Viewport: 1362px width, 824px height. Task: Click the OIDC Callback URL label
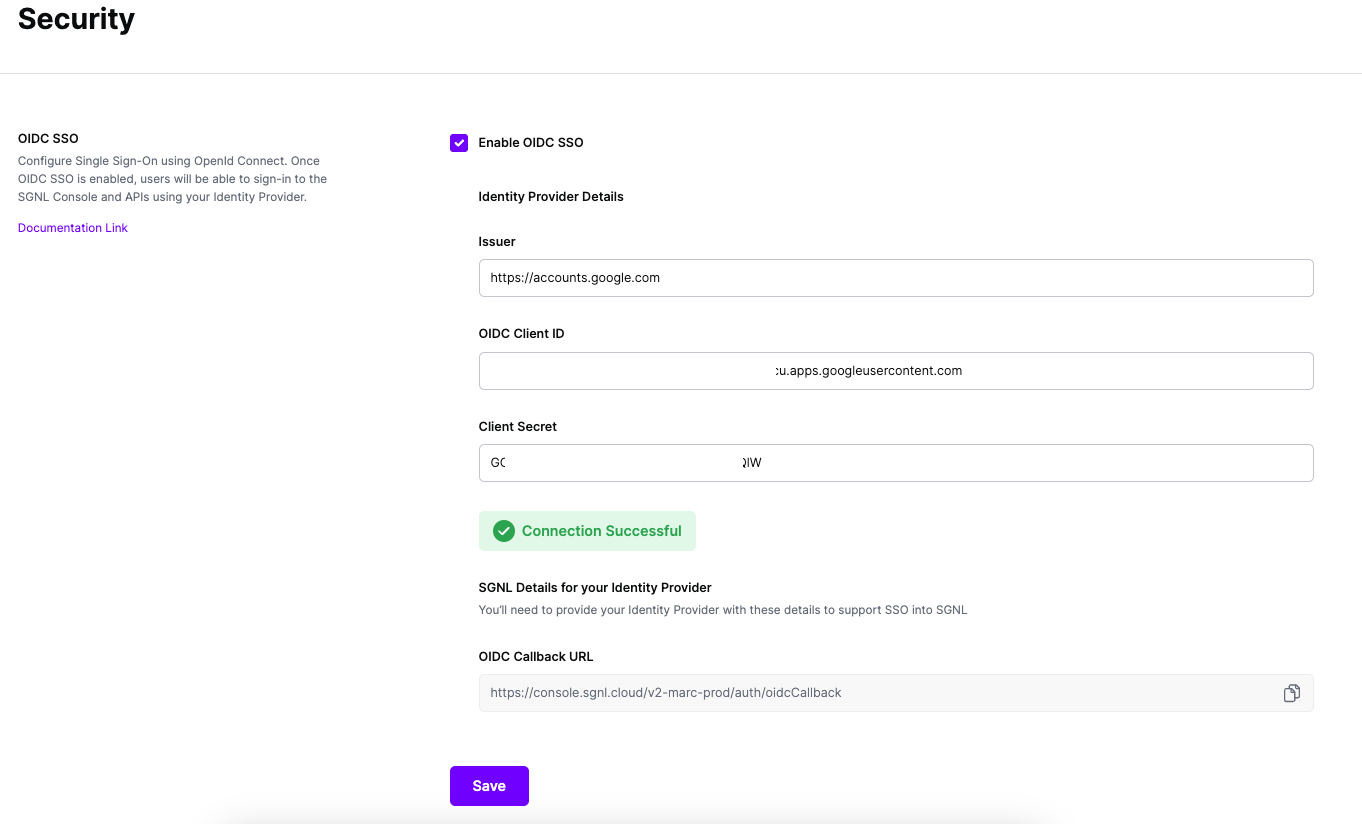[536, 657]
